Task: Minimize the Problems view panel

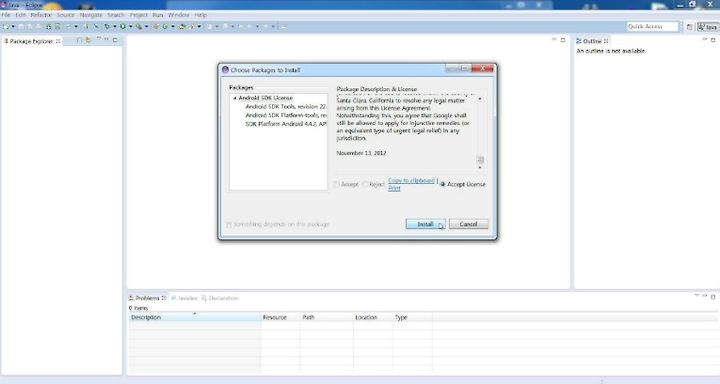Action: tap(705, 296)
